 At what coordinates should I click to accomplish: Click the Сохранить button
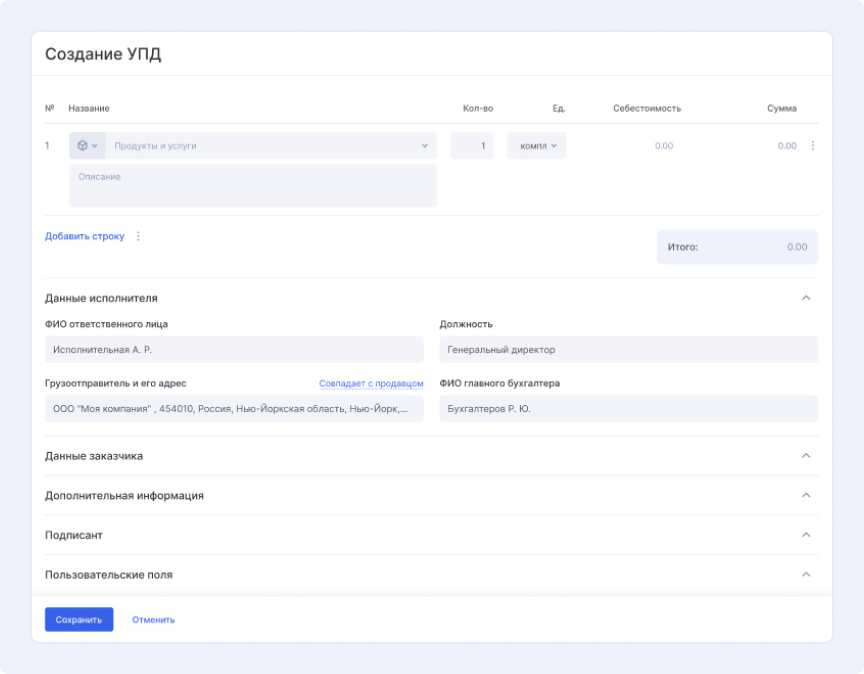coord(79,620)
